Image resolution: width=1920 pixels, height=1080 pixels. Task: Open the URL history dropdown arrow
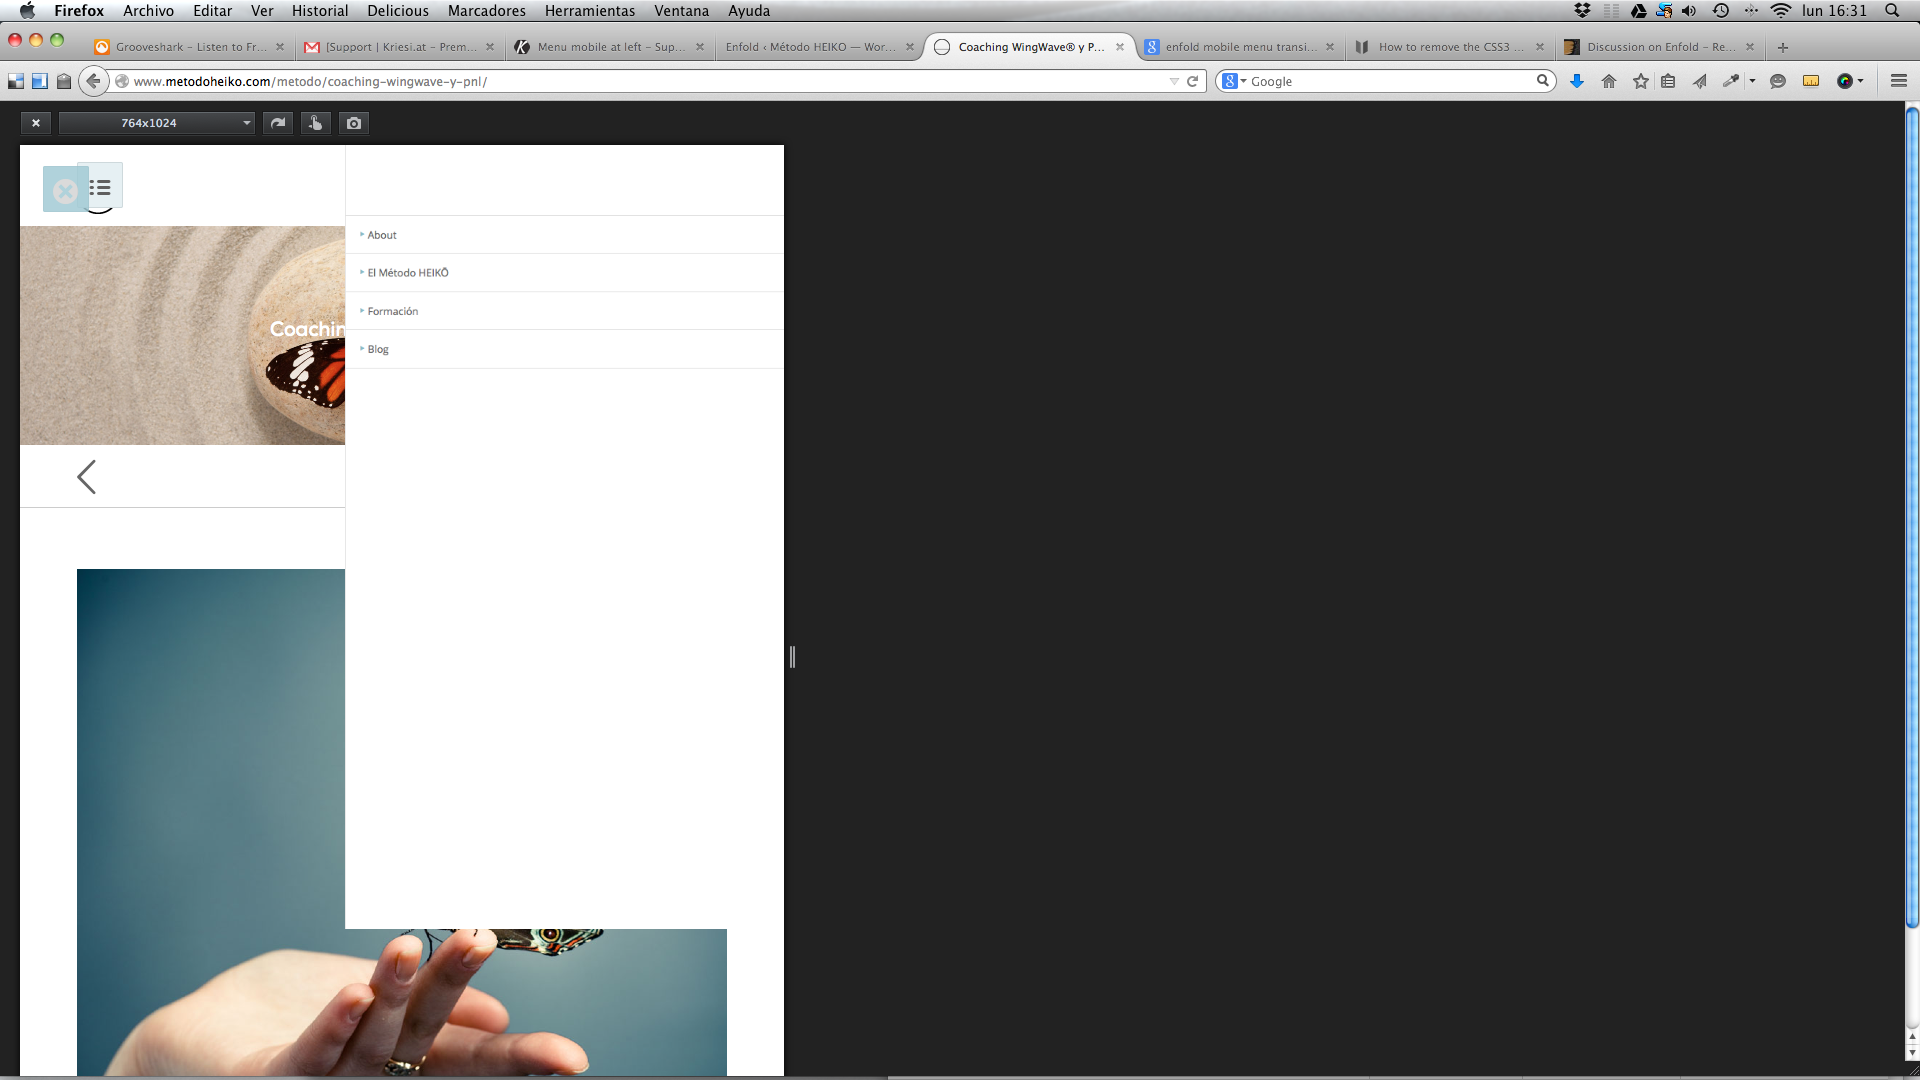[1174, 81]
